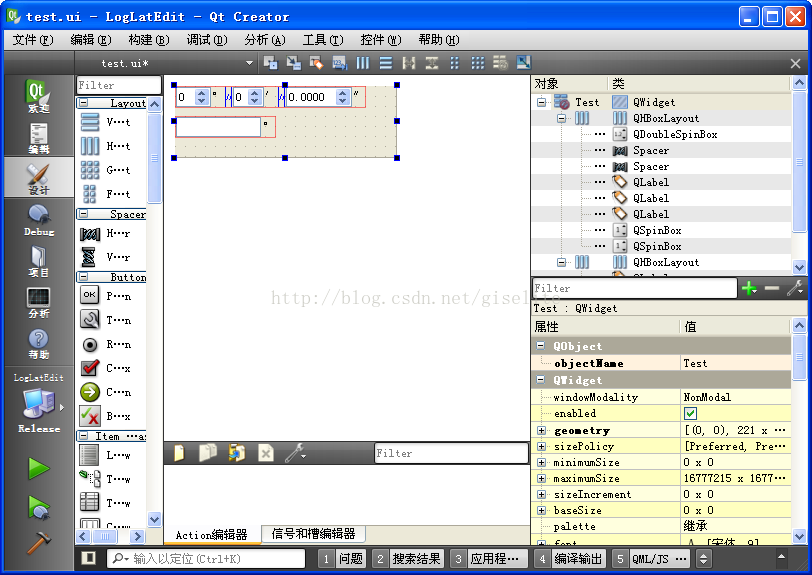This screenshot has width=812, height=575.
Task: Open the Welcome mode in sidebar
Action: (38, 96)
